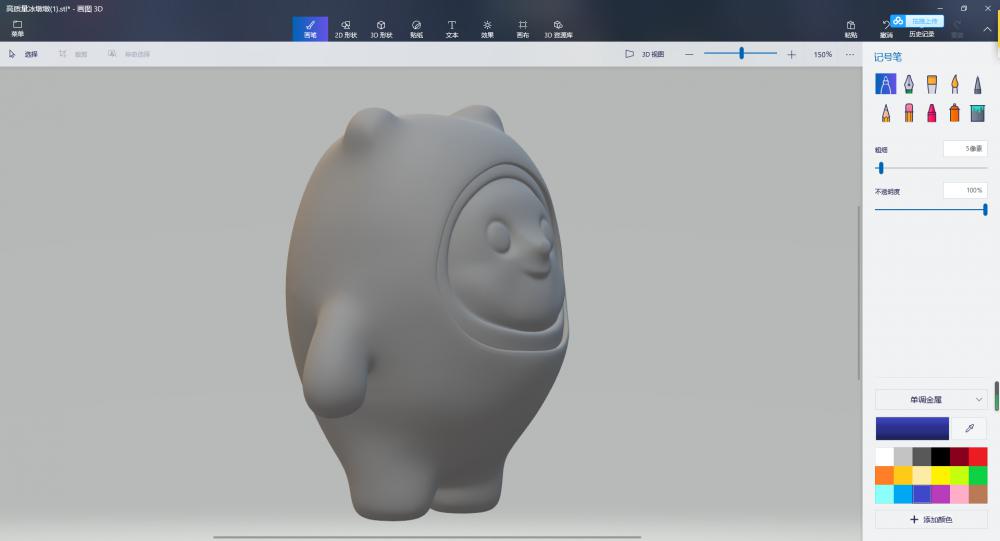
Task: Pick the purple color swatch
Action: pyautogui.click(x=940, y=494)
